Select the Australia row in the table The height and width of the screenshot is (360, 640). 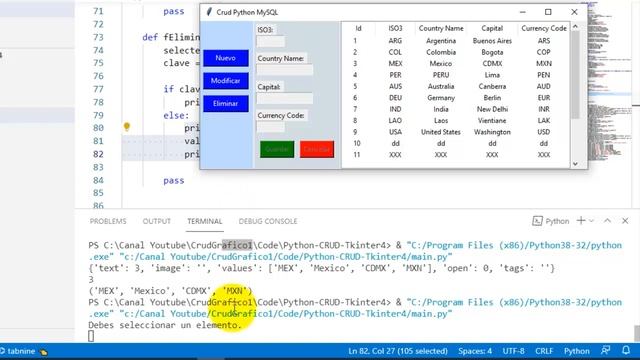click(x=456, y=87)
